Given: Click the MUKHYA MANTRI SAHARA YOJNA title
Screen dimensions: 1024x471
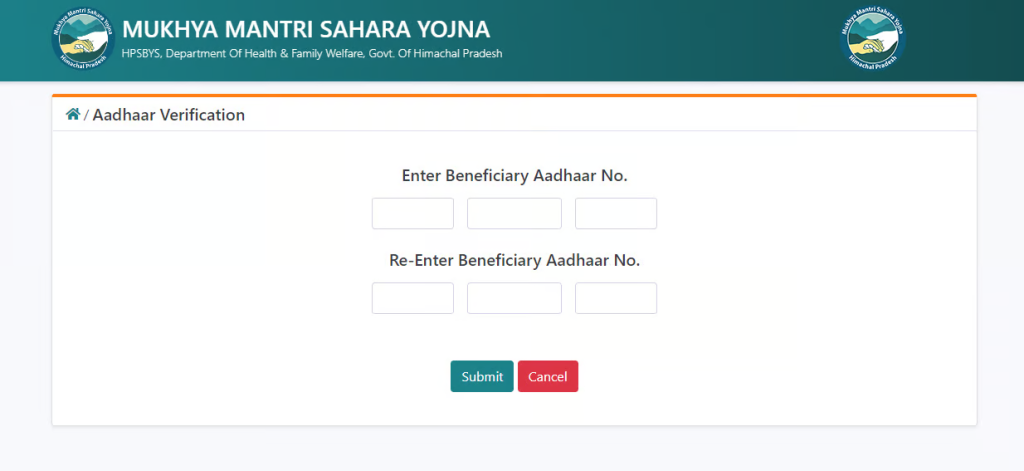Looking at the screenshot, I should pyautogui.click(x=306, y=29).
